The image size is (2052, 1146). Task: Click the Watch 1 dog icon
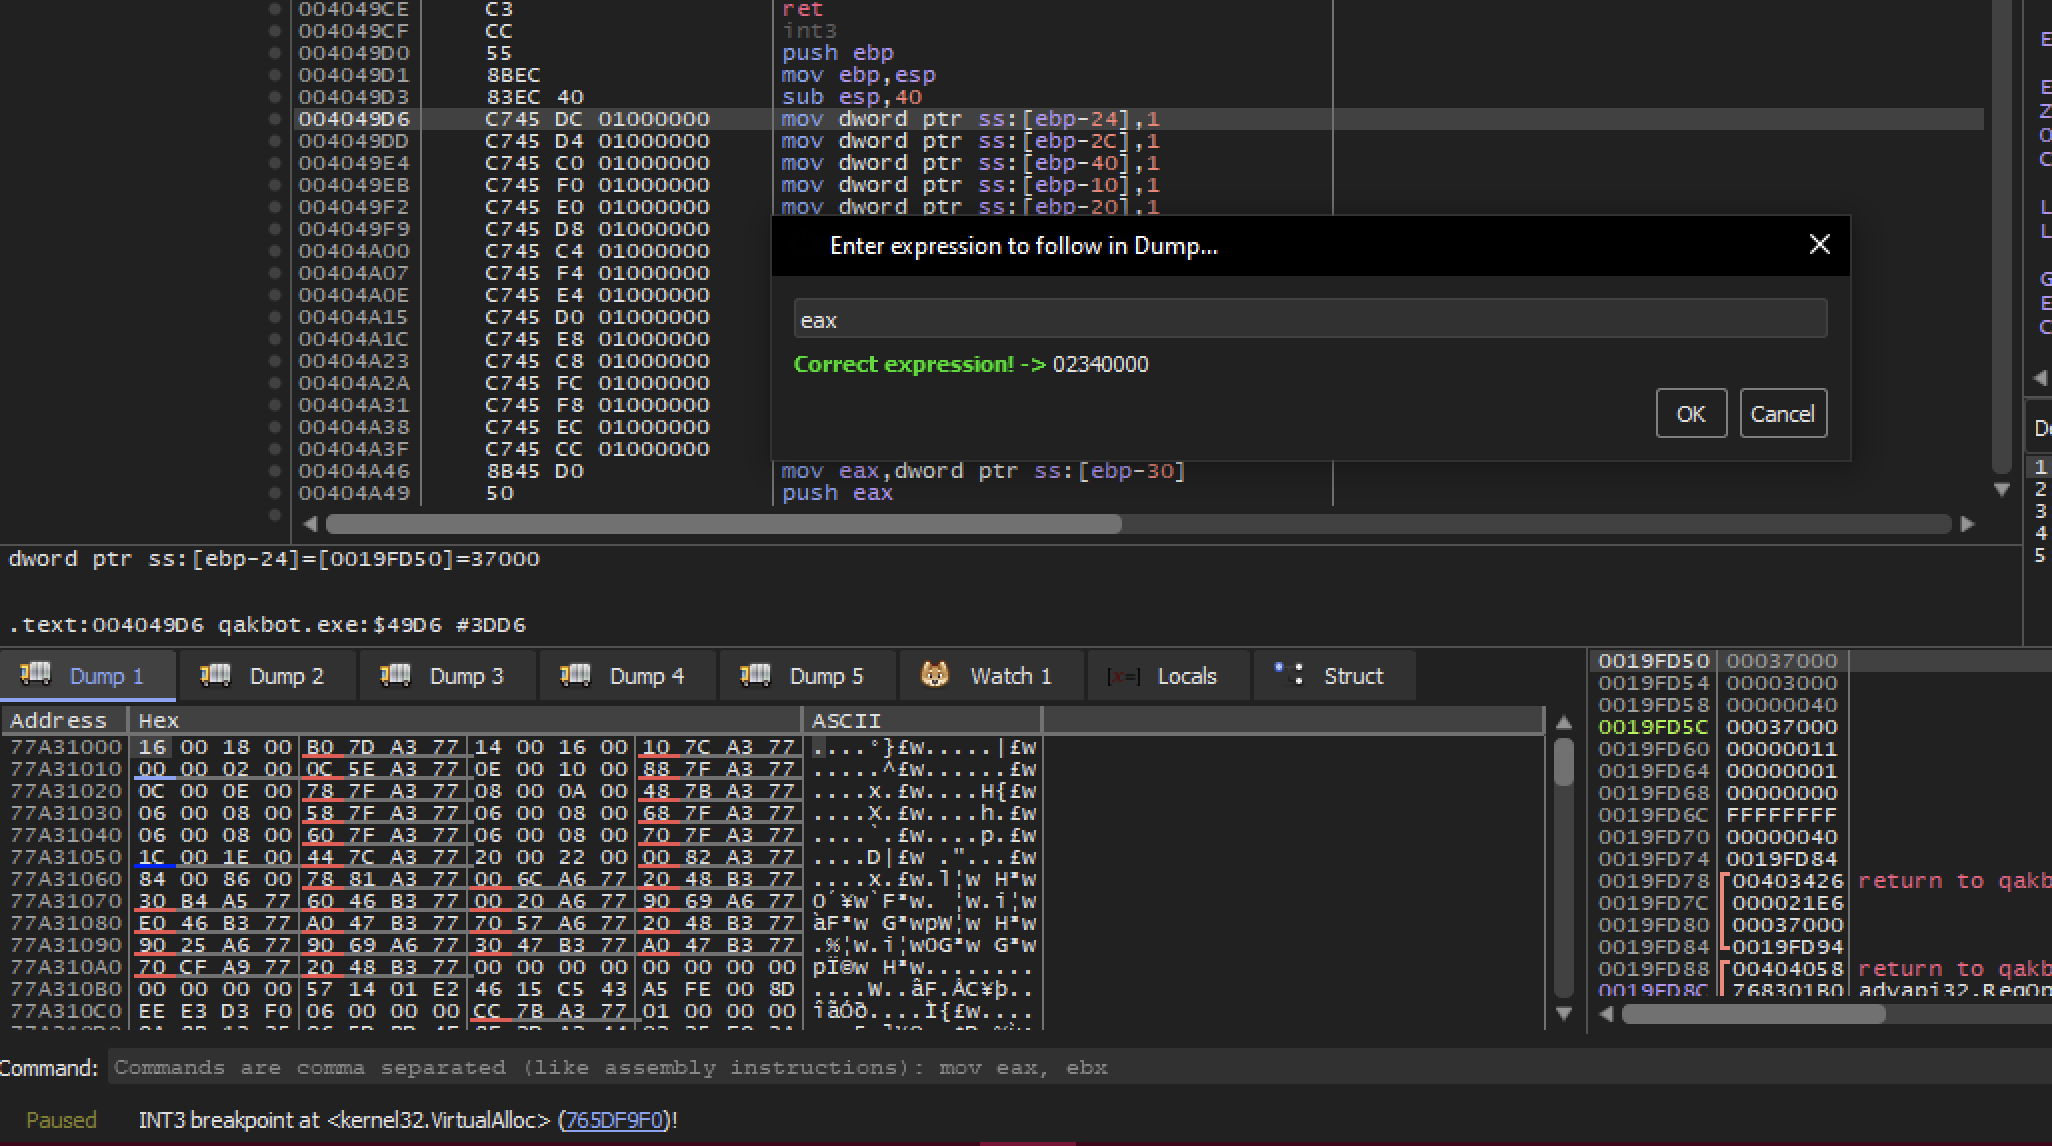coord(935,675)
